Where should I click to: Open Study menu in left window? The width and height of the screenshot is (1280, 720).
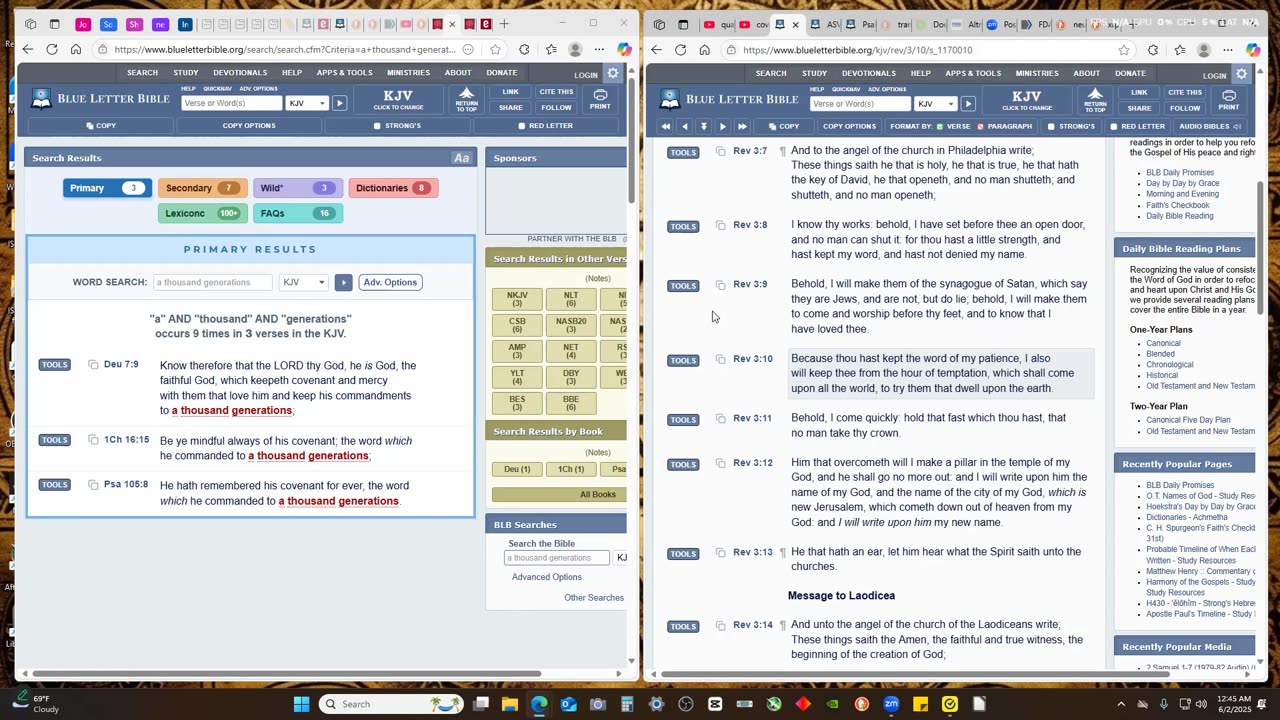click(186, 73)
